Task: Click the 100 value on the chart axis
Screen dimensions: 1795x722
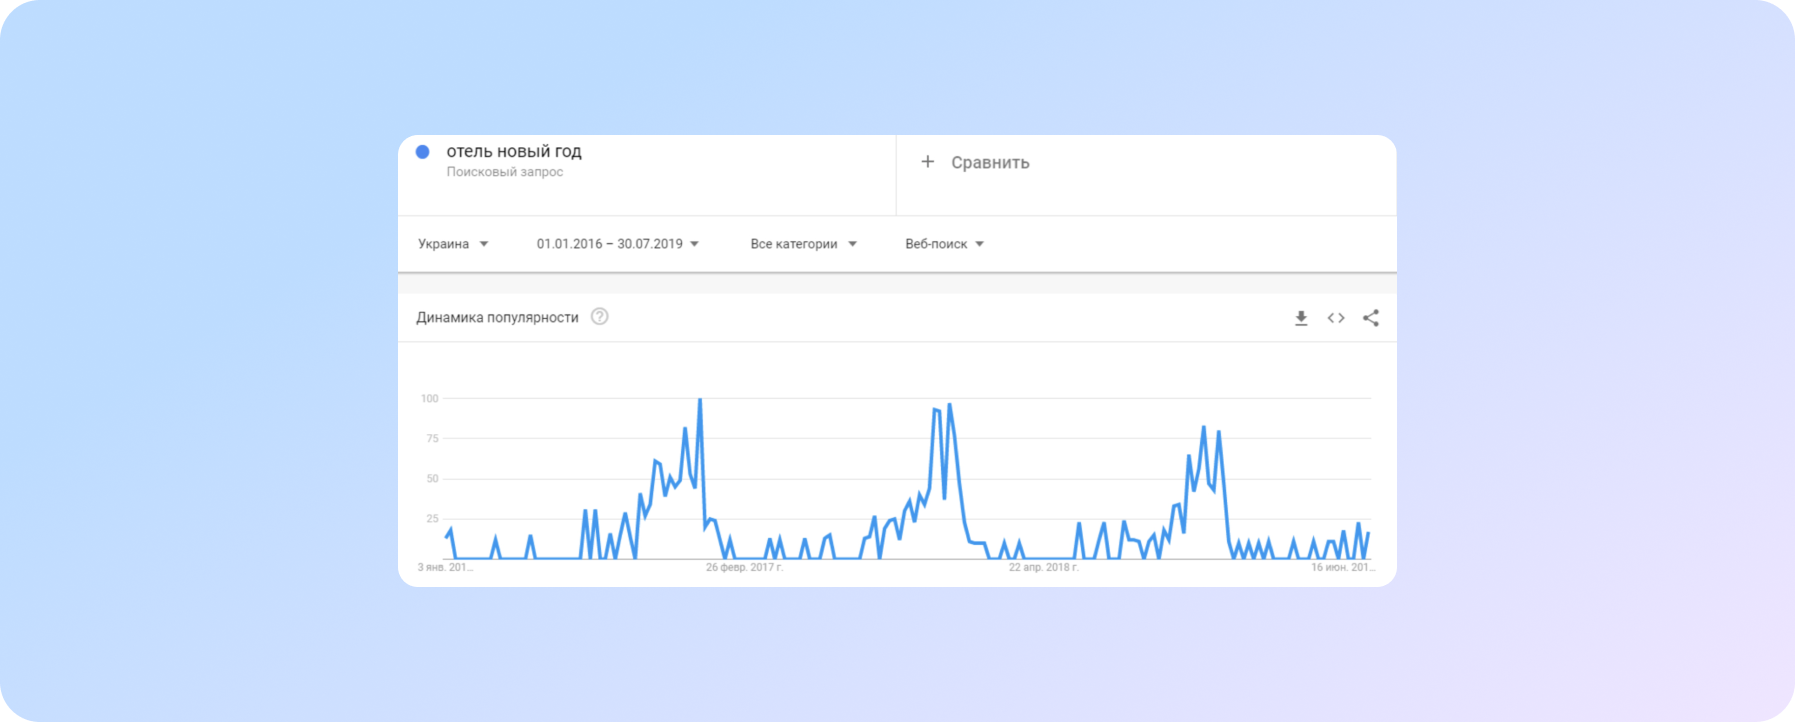Action: [x=430, y=399]
